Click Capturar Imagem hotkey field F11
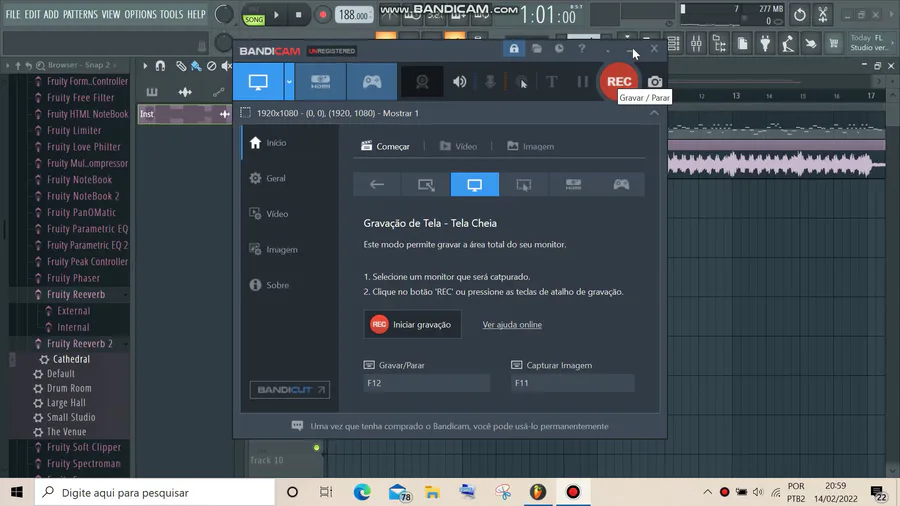 (572, 383)
